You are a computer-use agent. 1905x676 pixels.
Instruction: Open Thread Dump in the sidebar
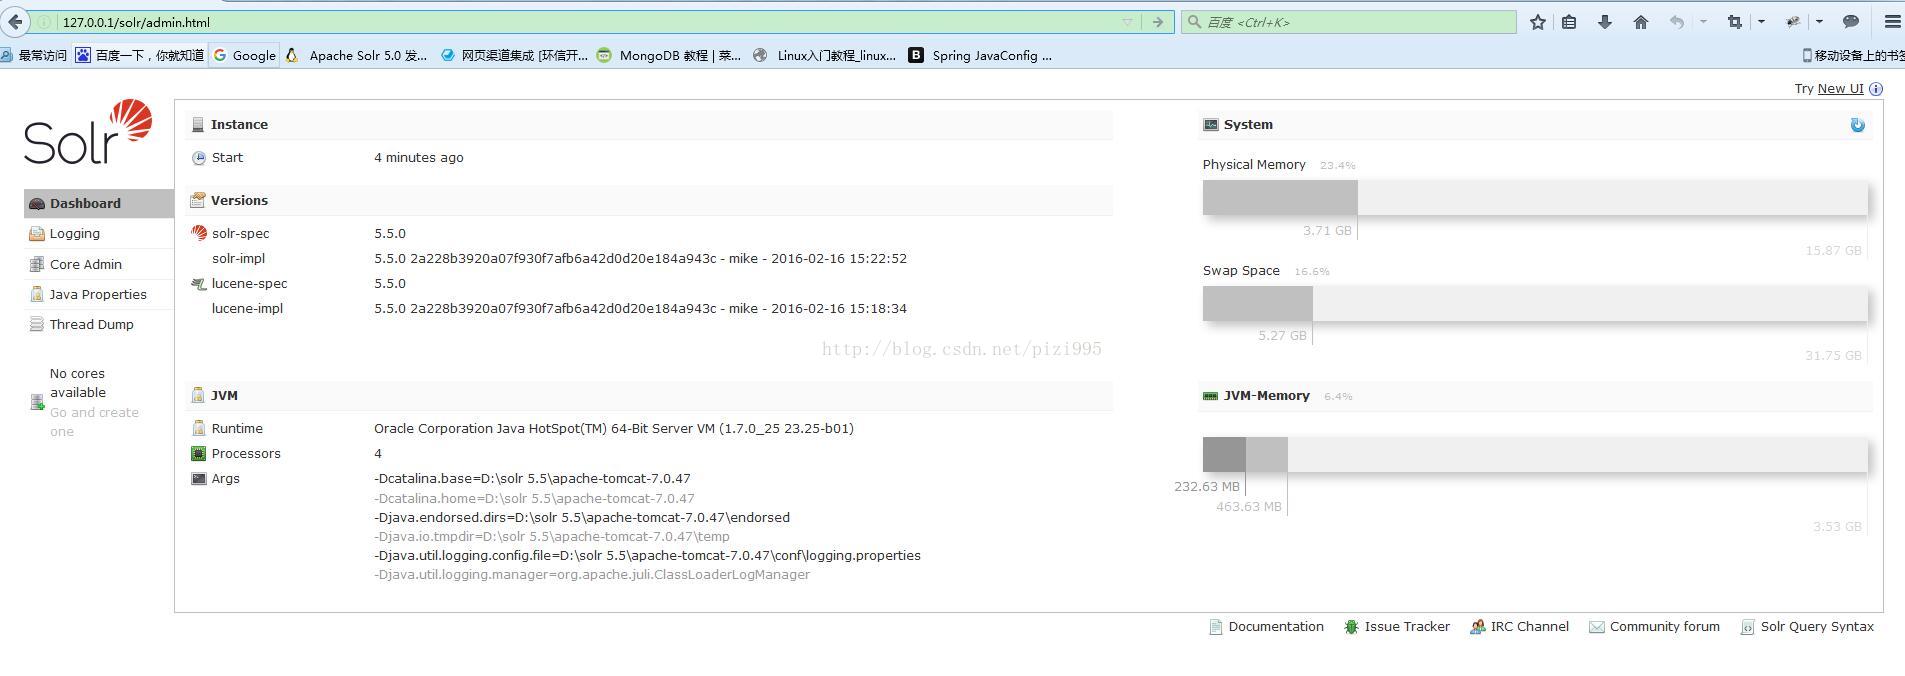[98, 324]
